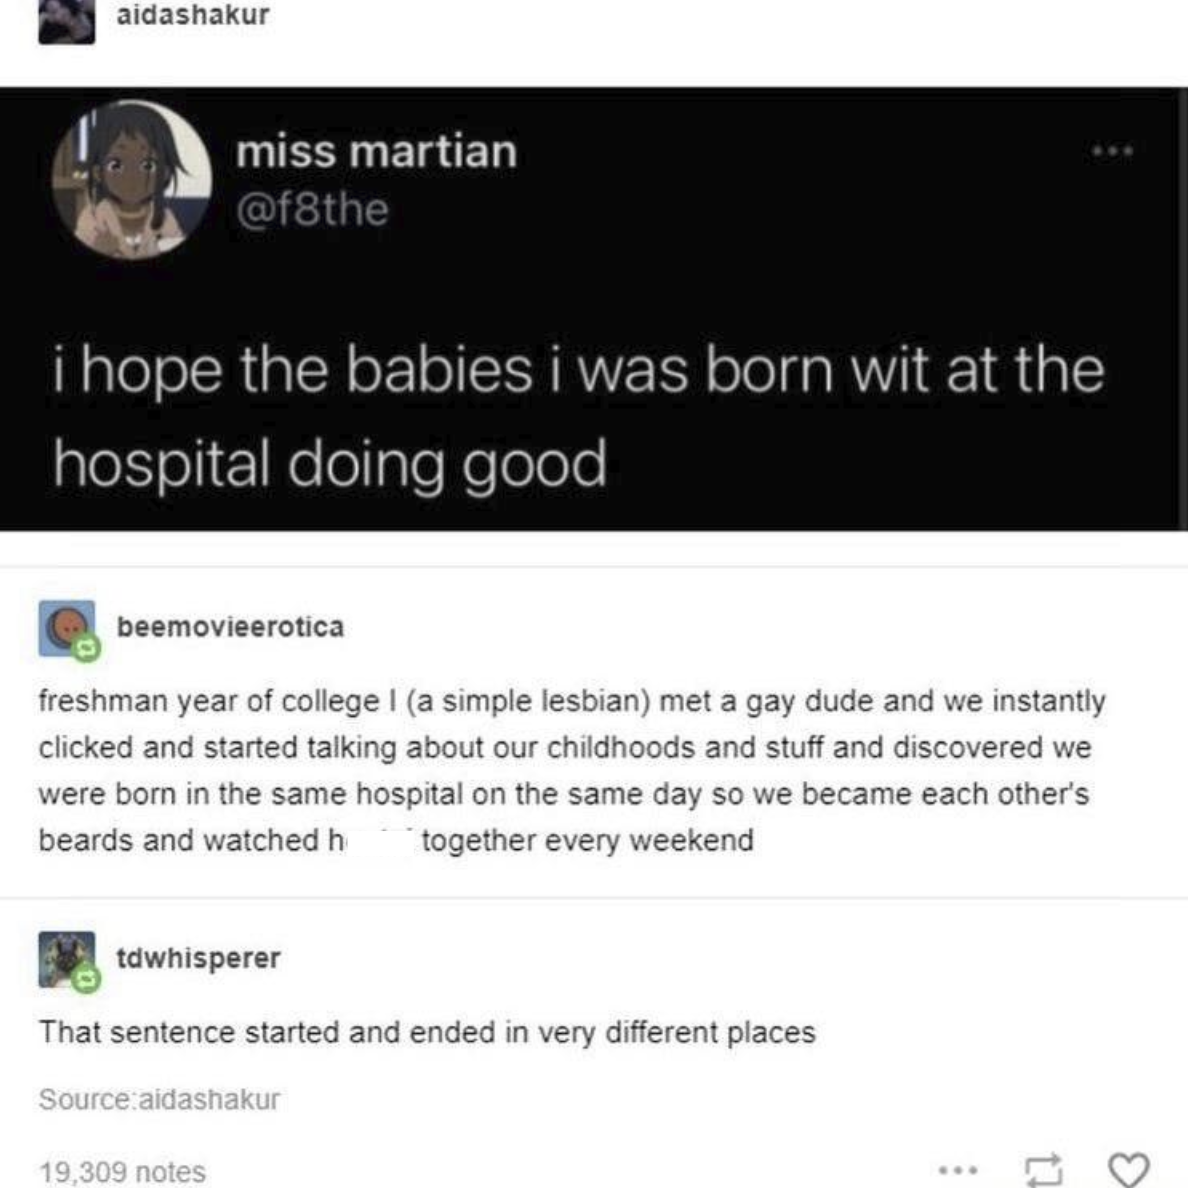Viewport: 1188px width, 1188px height.
Task: Click miss martian's round profile picture
Action: pyautogui.click(x=131, y=180)
